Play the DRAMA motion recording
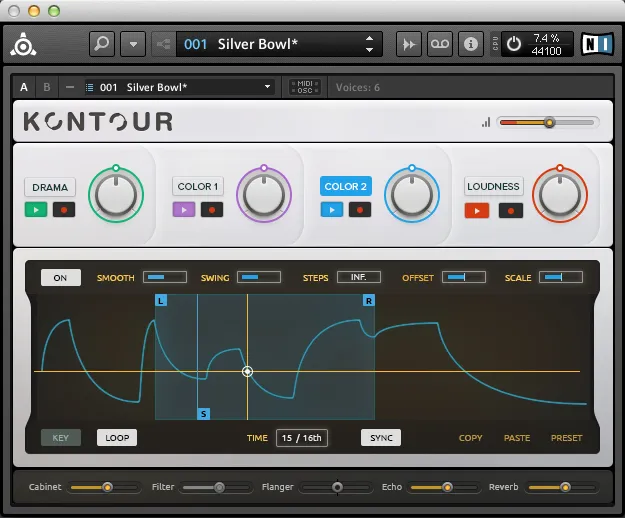The image size is (625, 518). click(36, 210)
